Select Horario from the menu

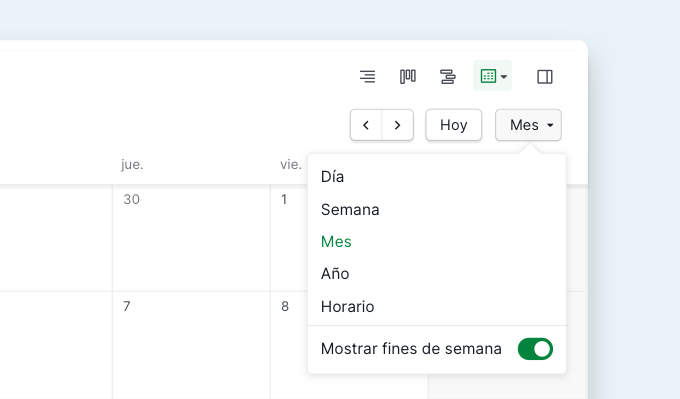[x=437, y=307]
